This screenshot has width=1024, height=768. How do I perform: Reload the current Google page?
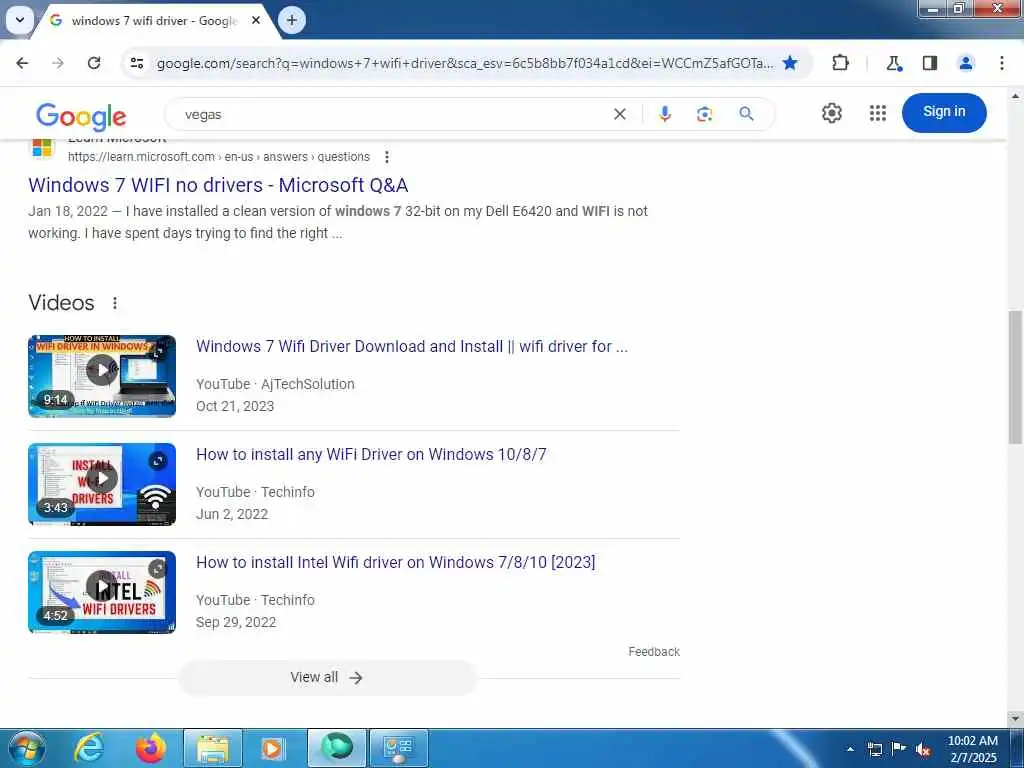tap(94, 63)
